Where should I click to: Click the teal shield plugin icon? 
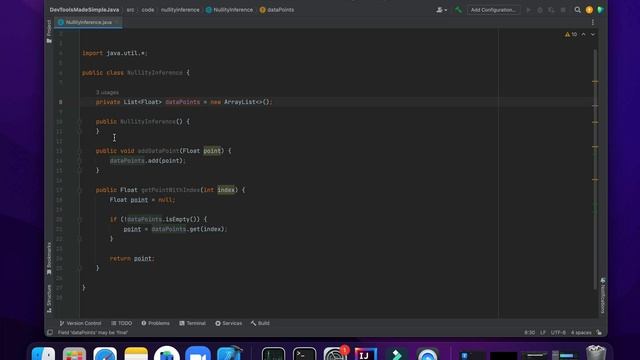coord(600,10)
